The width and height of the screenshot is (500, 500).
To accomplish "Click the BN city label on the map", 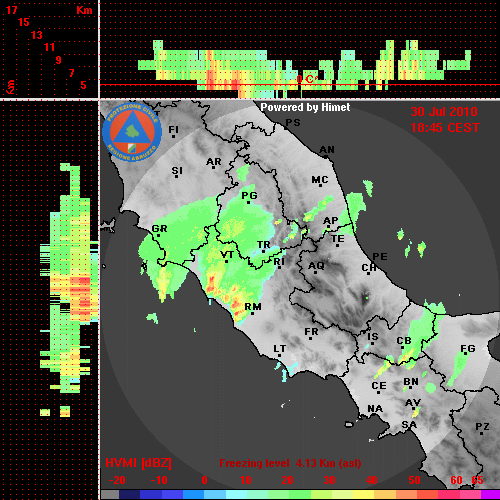I will pos(411,381).
